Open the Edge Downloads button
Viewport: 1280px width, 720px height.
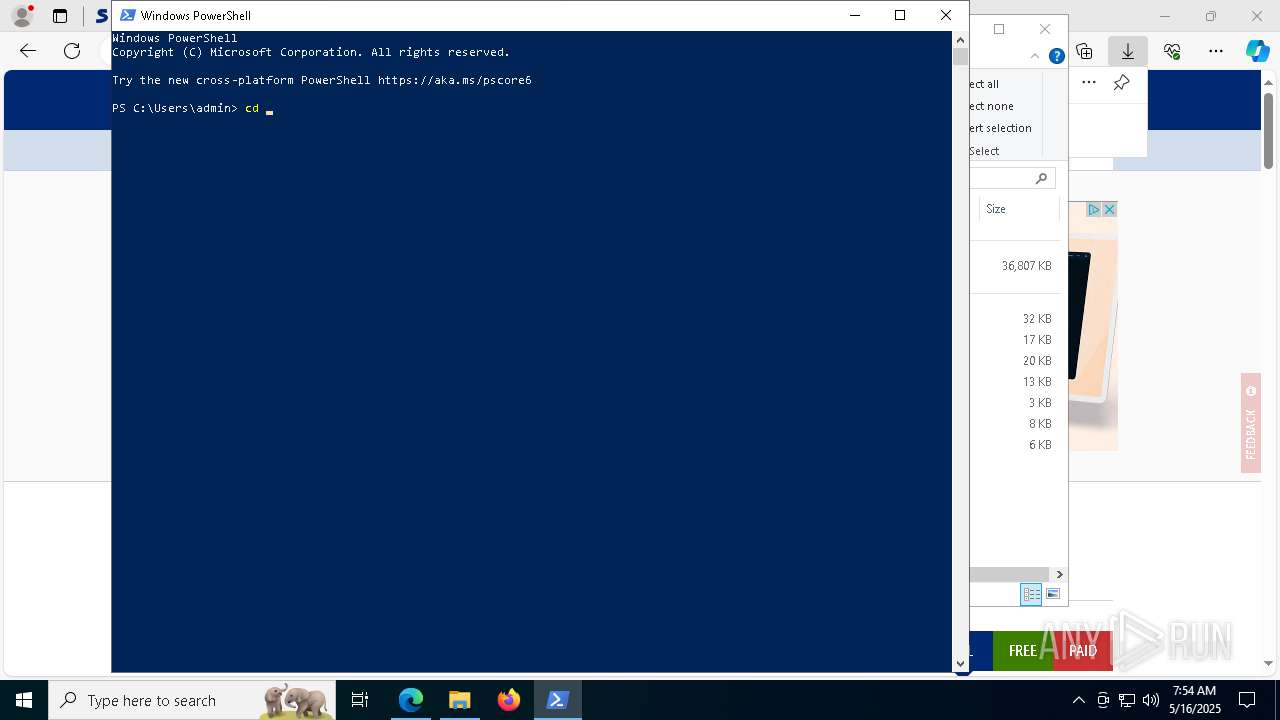pyautogui.click(x=1128, y=51)
